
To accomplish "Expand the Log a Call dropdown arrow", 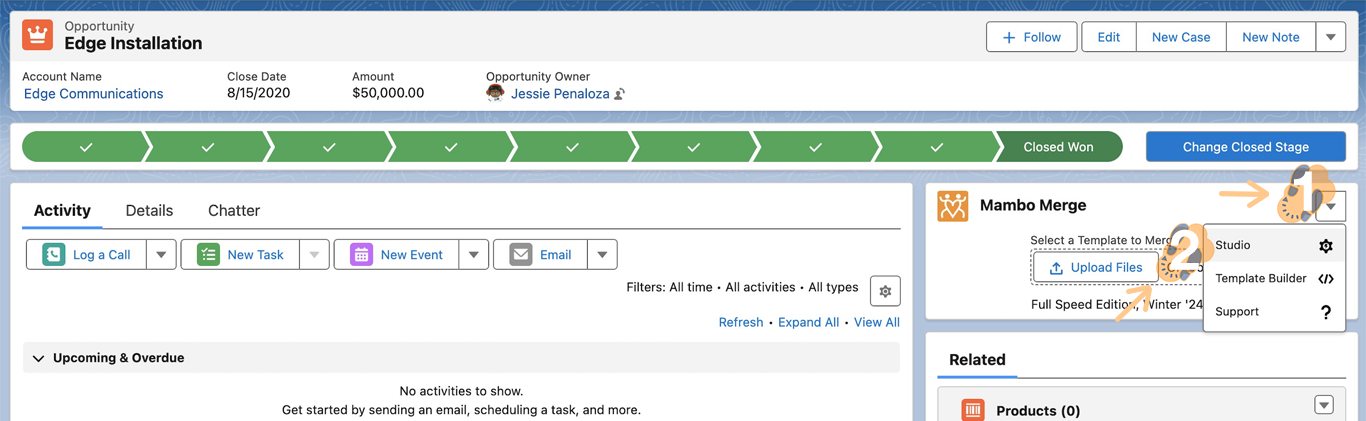I will pos(161,255).
